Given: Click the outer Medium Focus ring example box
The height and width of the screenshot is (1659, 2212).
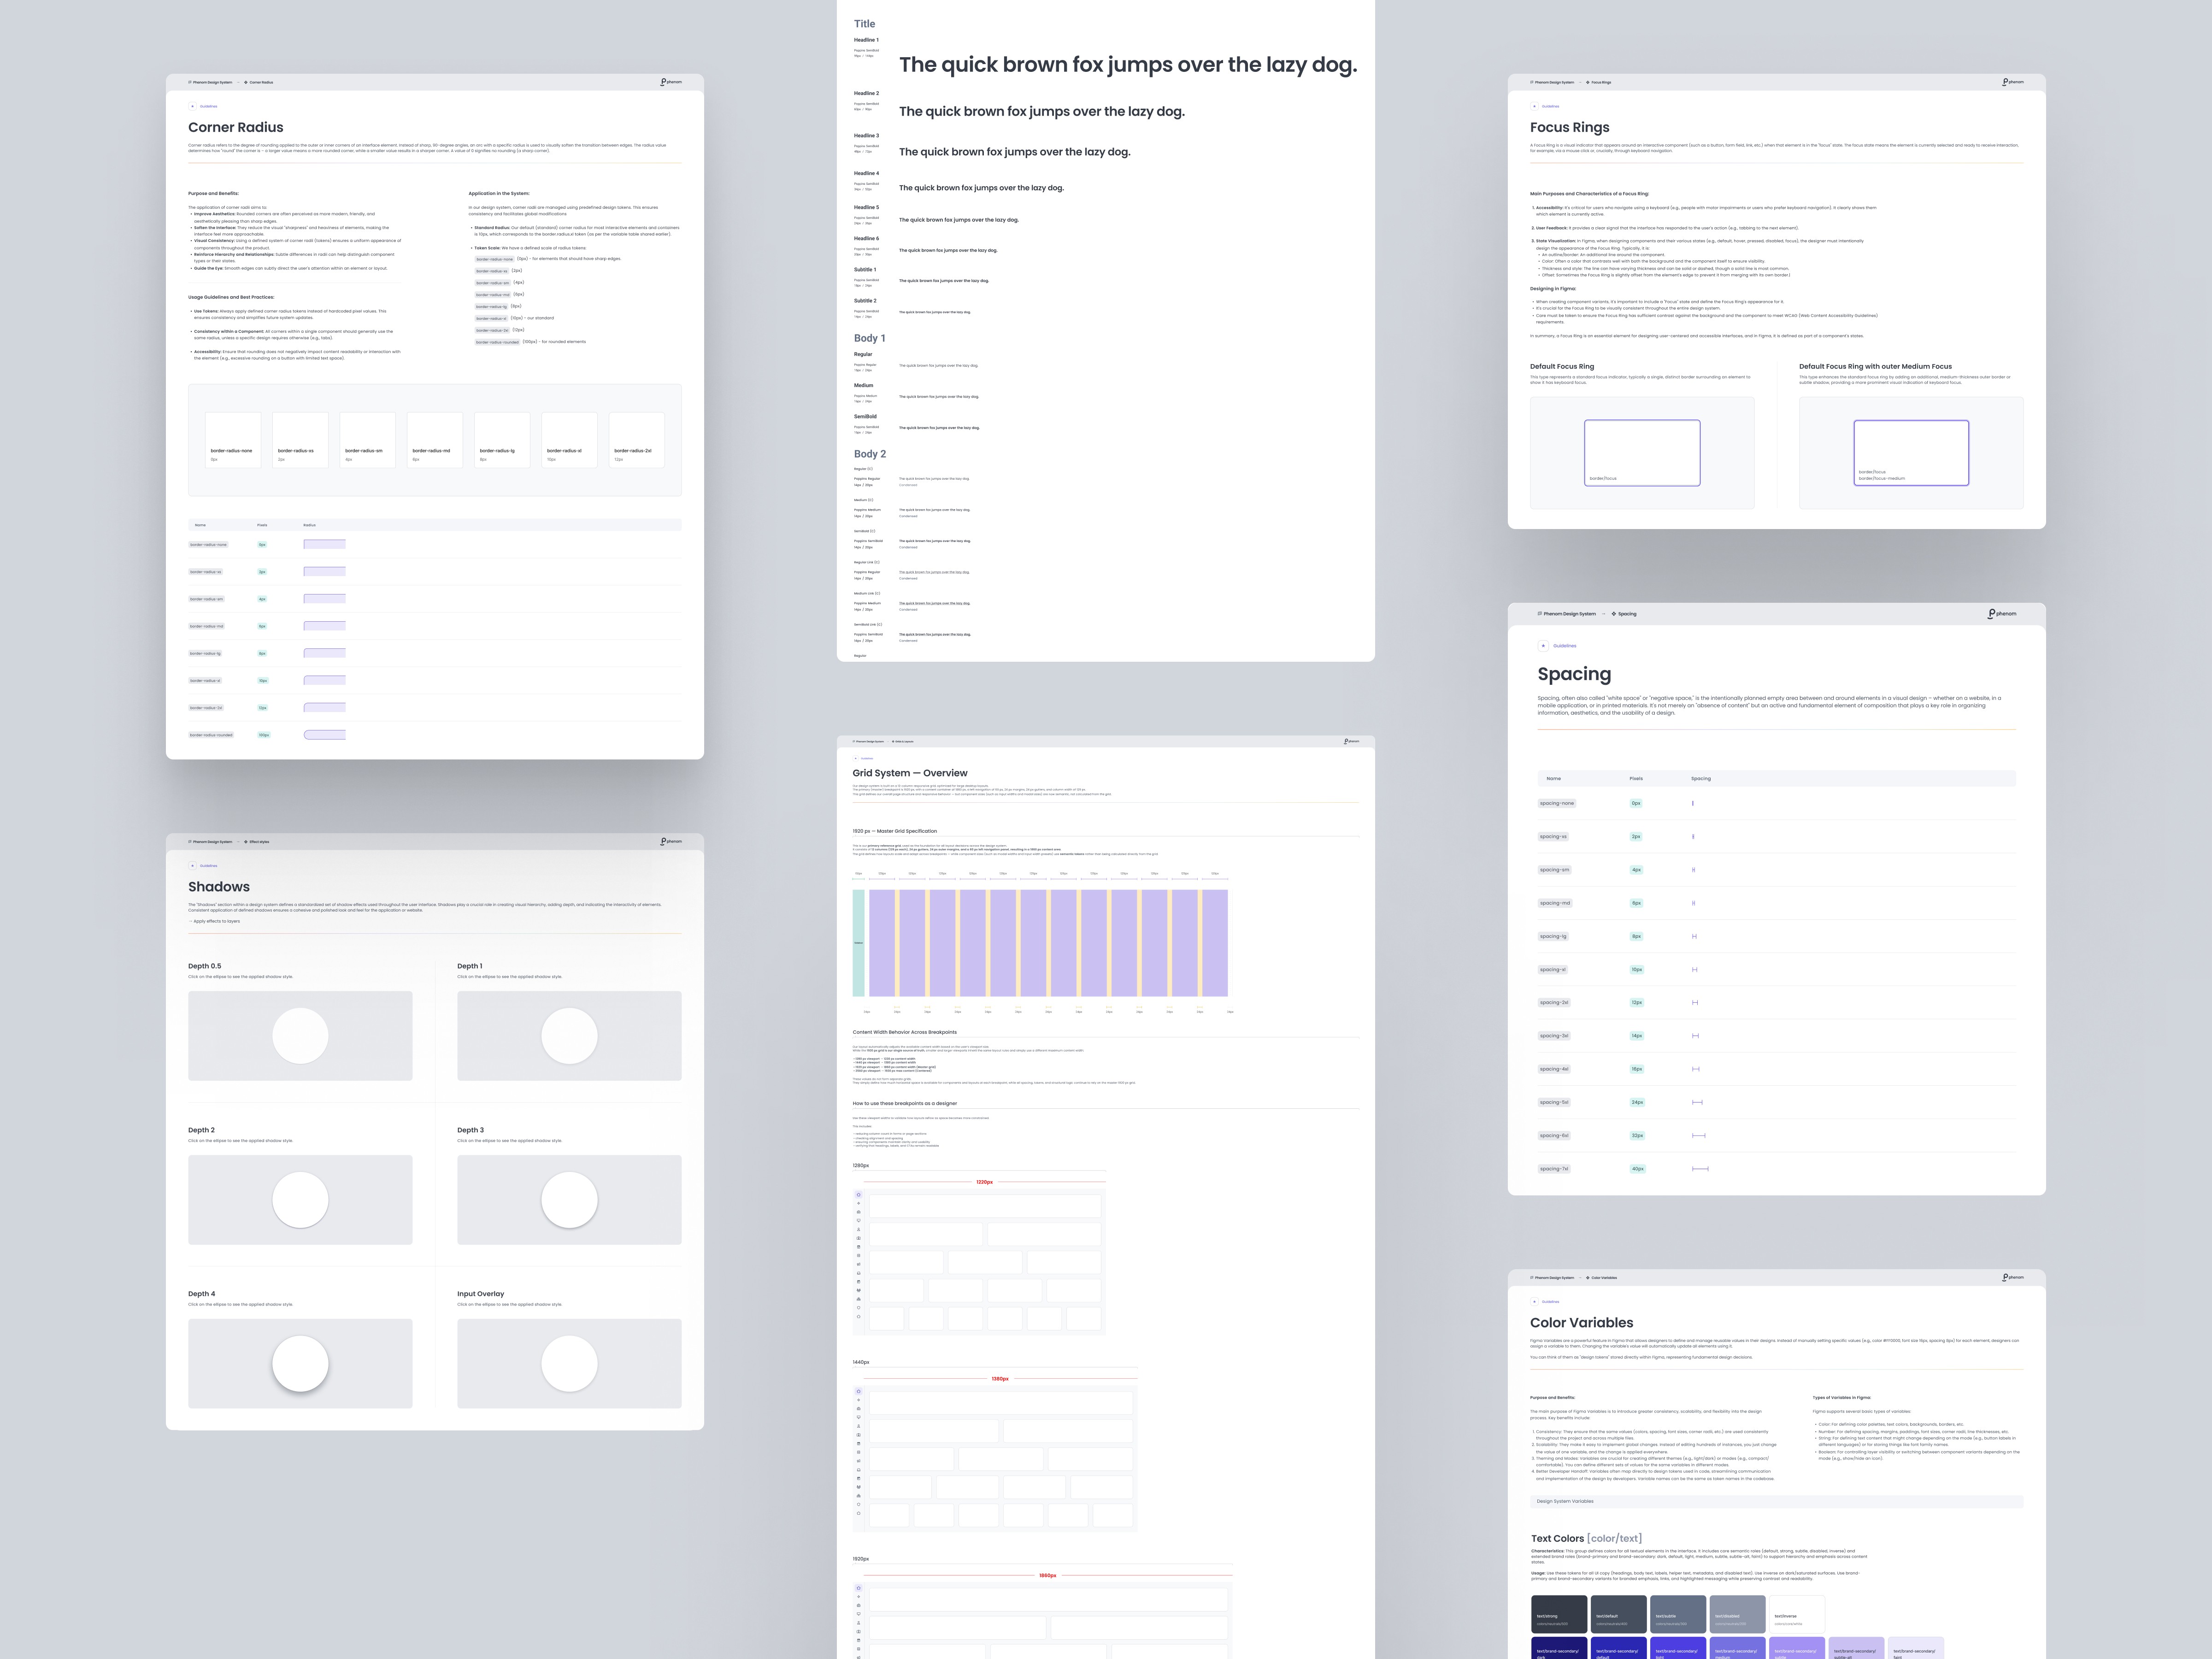Looking at the screenshot, I should tap(1911, 453).
